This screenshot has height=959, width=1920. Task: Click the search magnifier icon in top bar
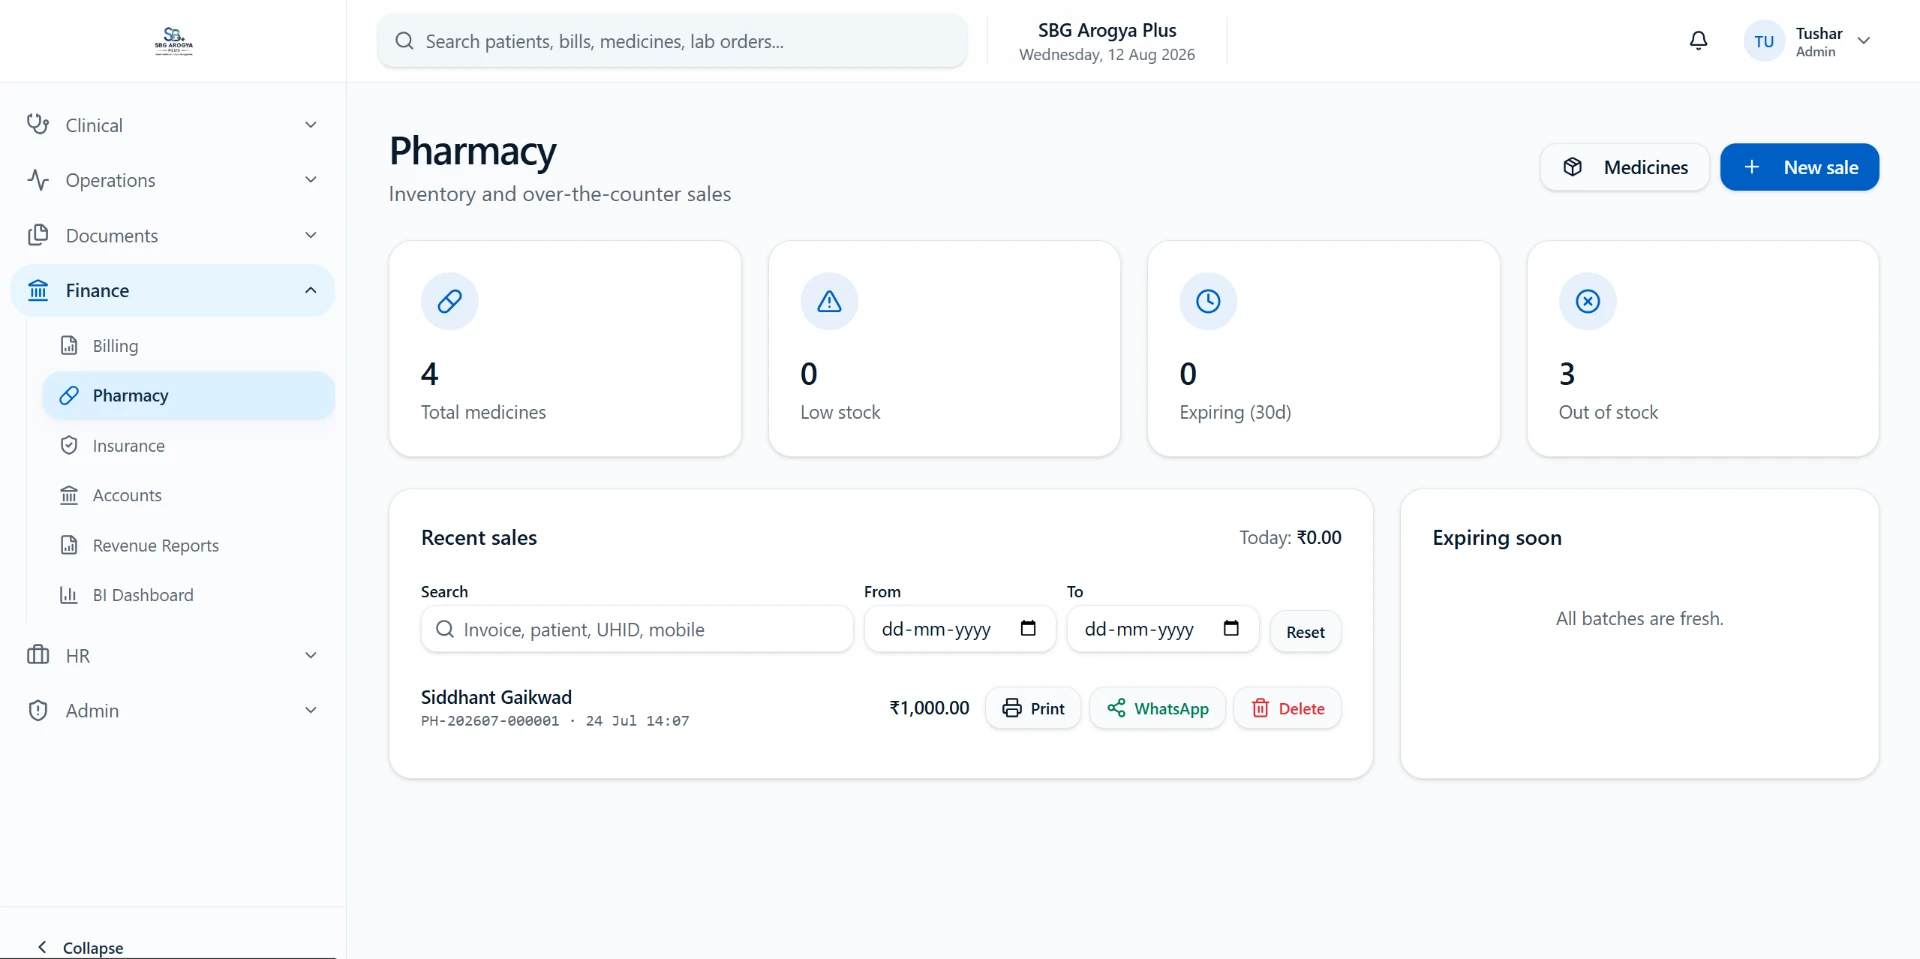[404, 41]
